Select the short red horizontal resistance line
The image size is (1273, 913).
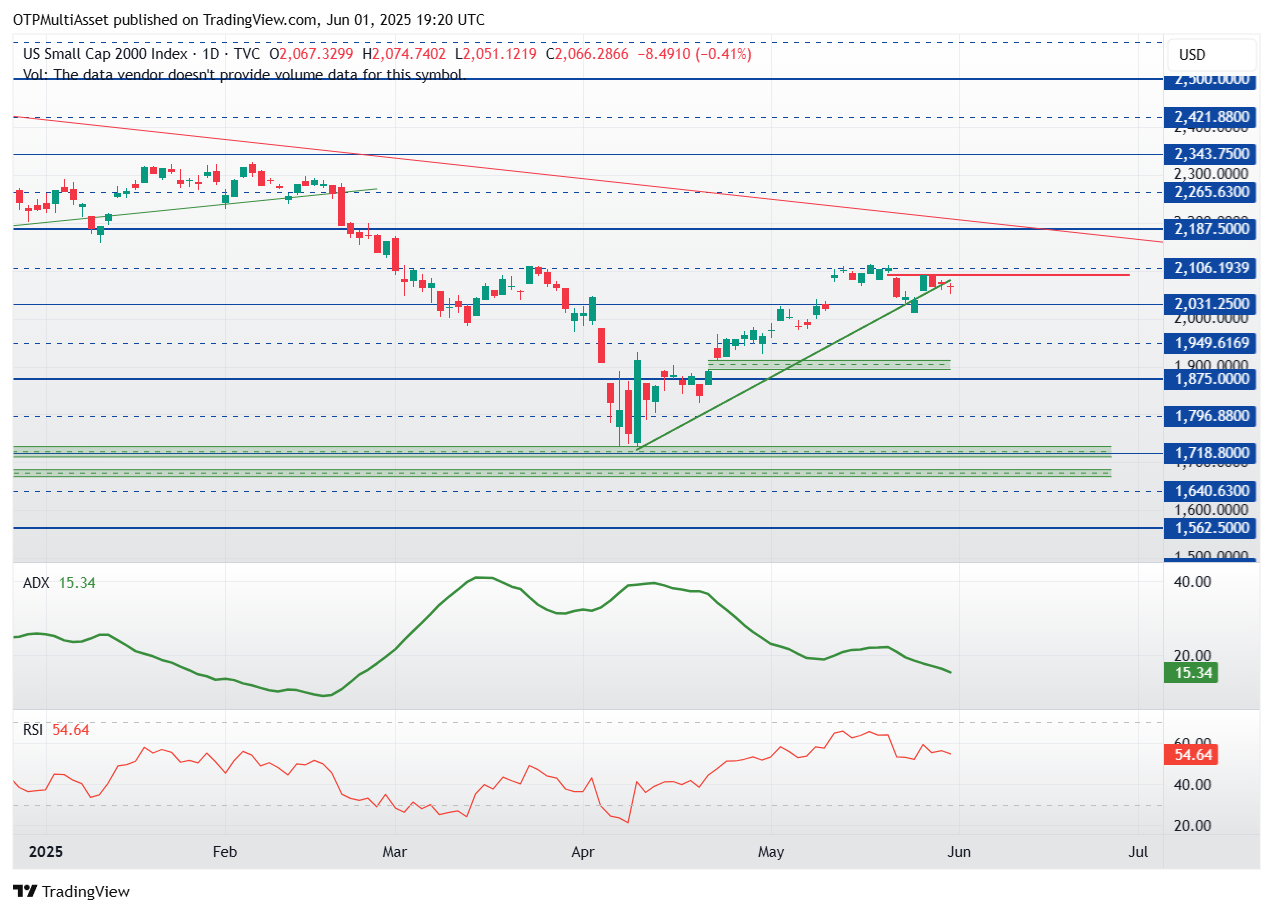point(1010,274)
